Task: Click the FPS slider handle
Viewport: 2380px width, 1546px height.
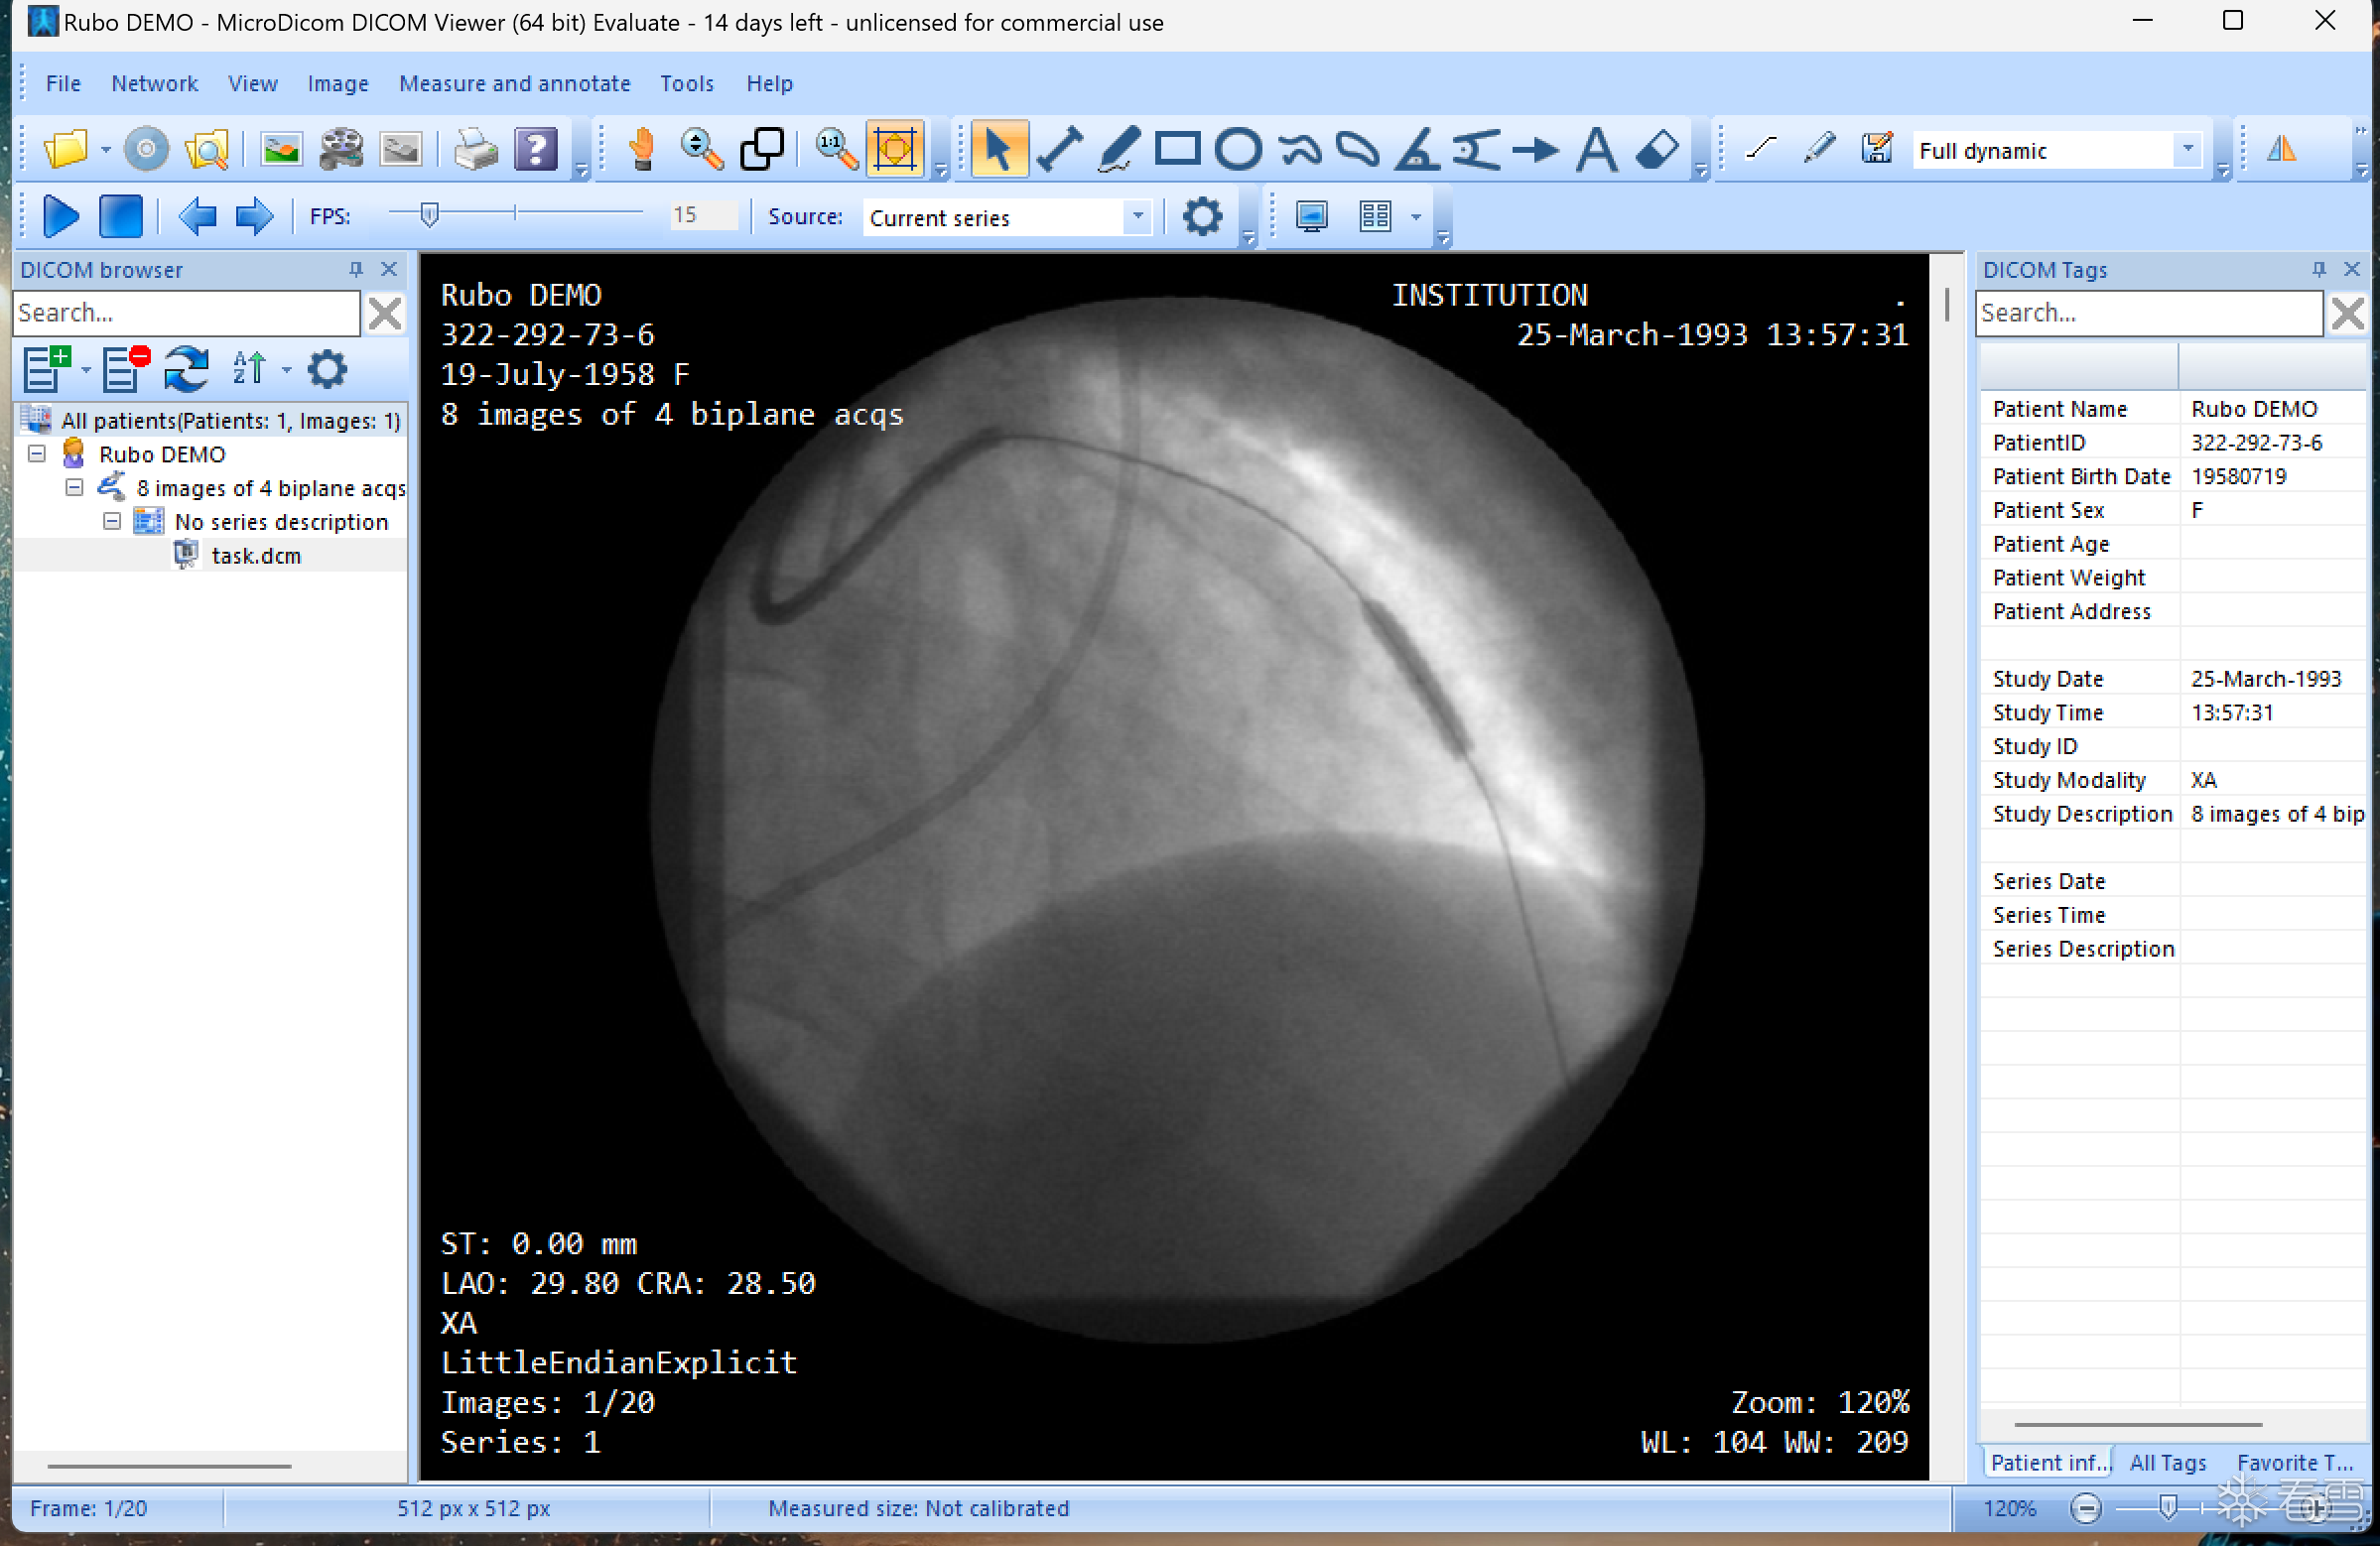Action: click(x=429, y=215)
